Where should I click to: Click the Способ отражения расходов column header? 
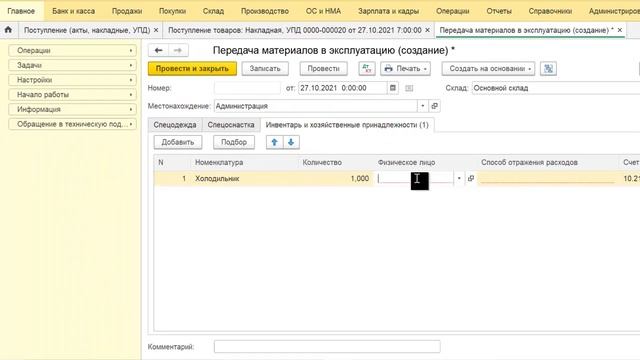(529, 162)
